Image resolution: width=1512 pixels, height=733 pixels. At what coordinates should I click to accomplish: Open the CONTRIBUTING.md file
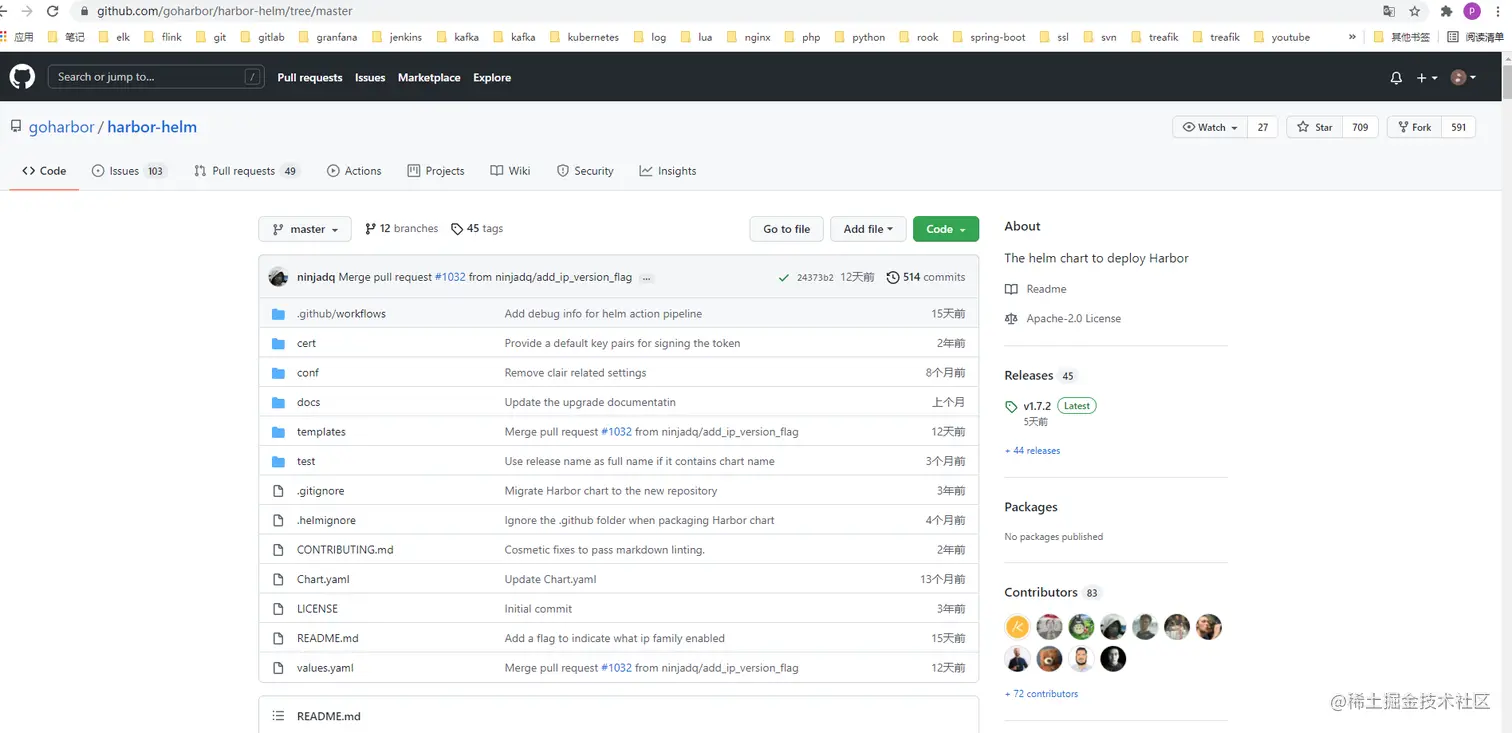pos(345,550)
